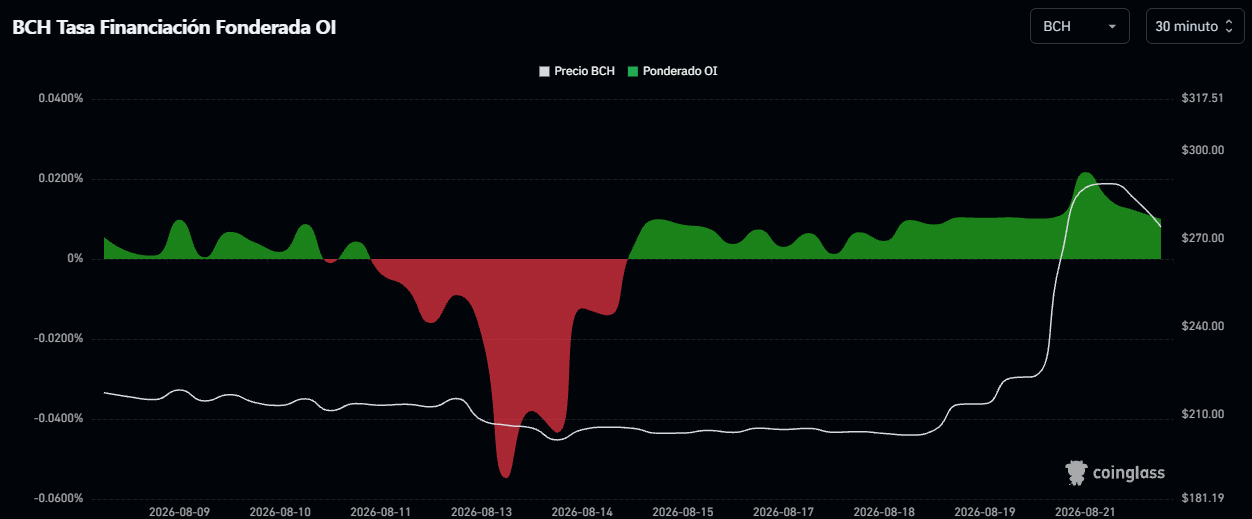The height and width of the screenshot is (519, 1252).
Task: Click the 2026-08-09 date label
Action: [179, 511]
